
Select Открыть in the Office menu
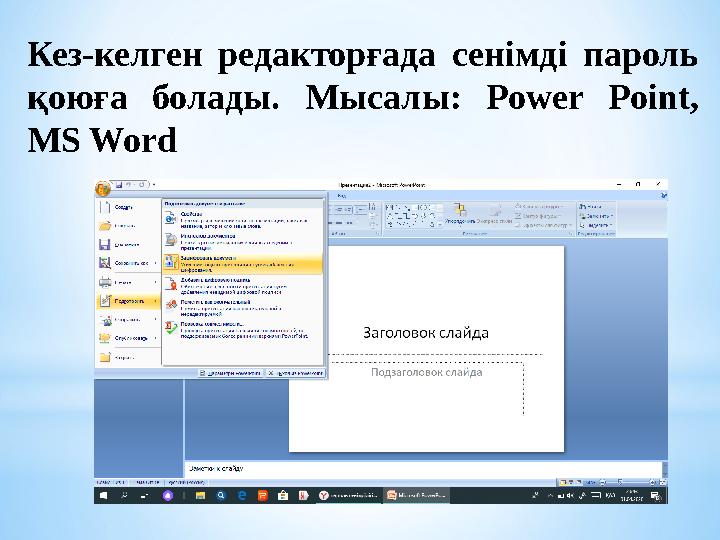coord(128,226)
